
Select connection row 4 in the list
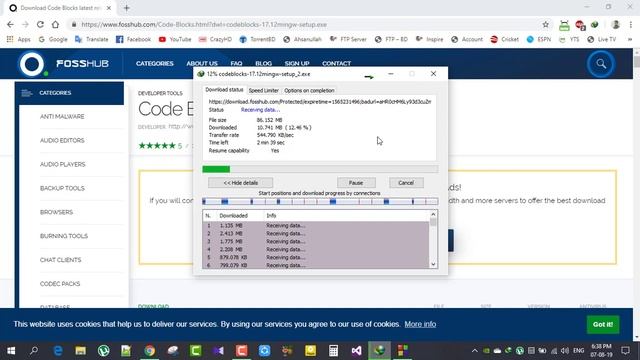tap(316, 249)
